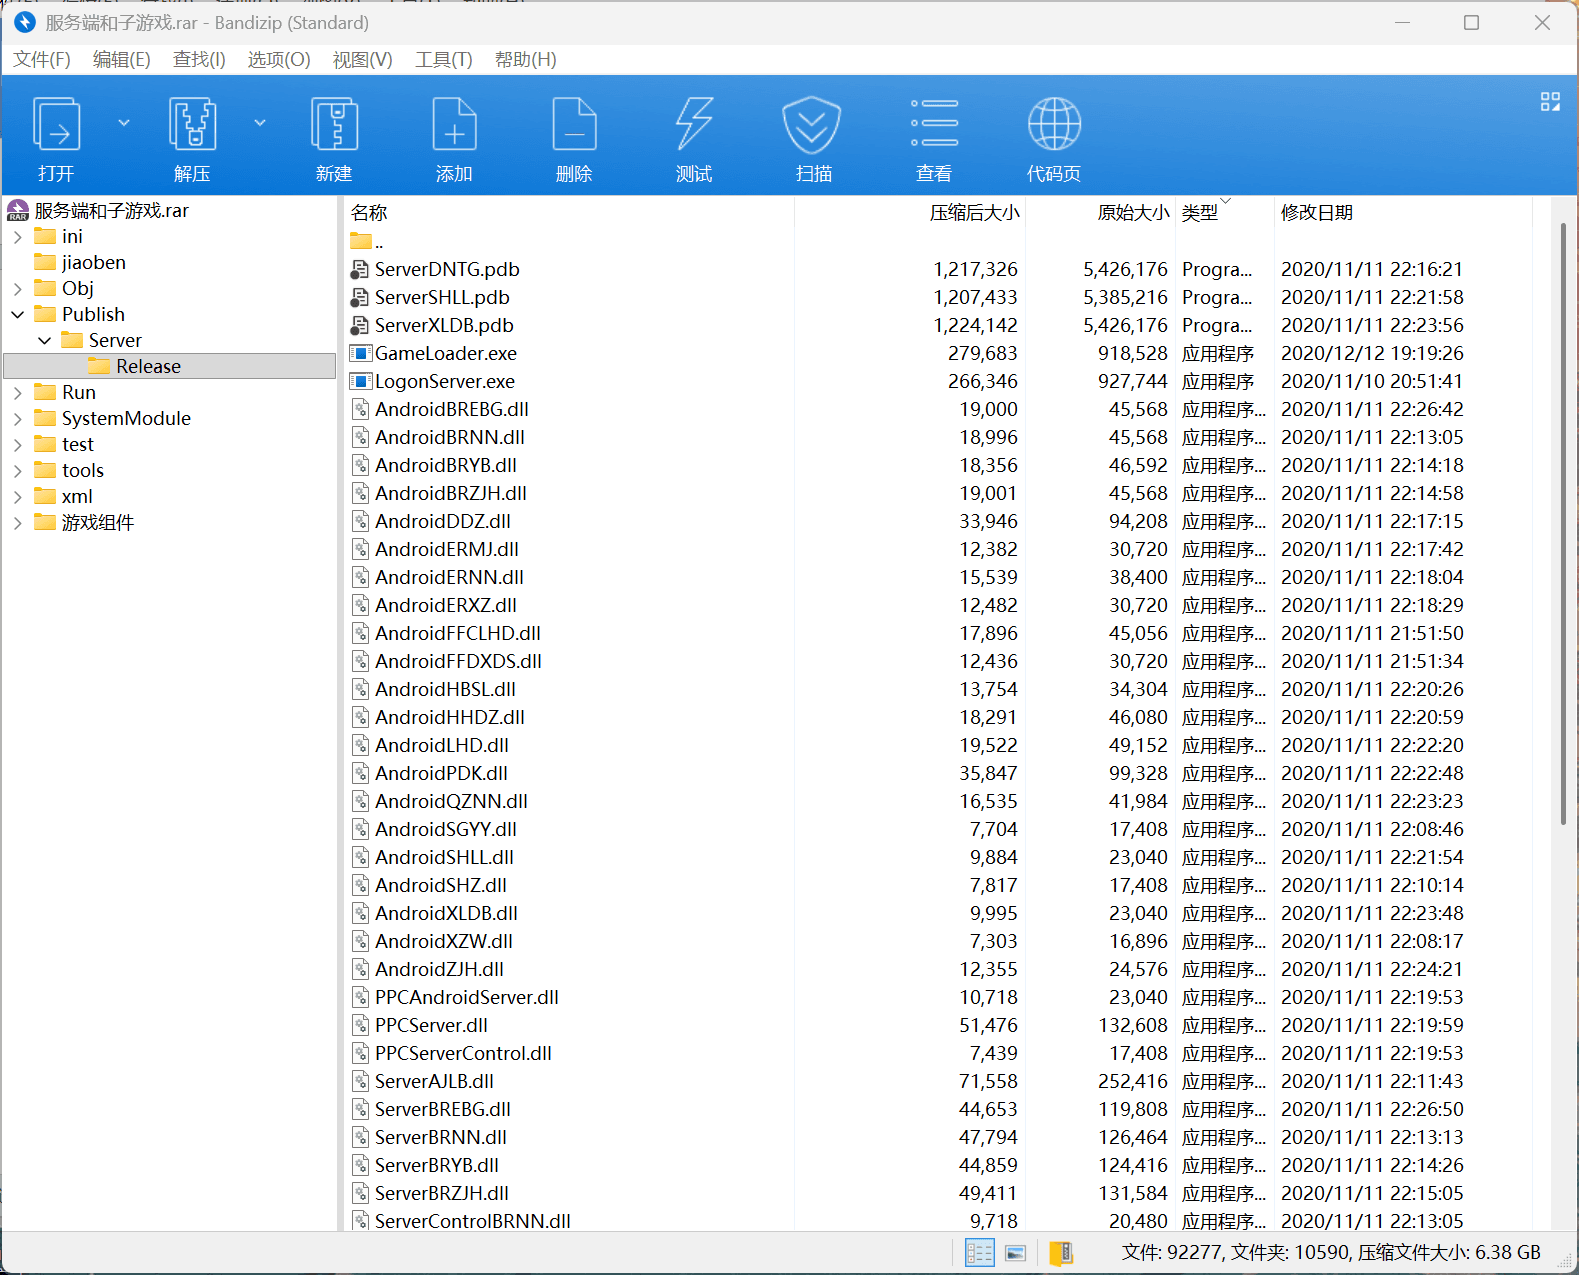Sort by the 修改日期 column header

[1316, 212]
